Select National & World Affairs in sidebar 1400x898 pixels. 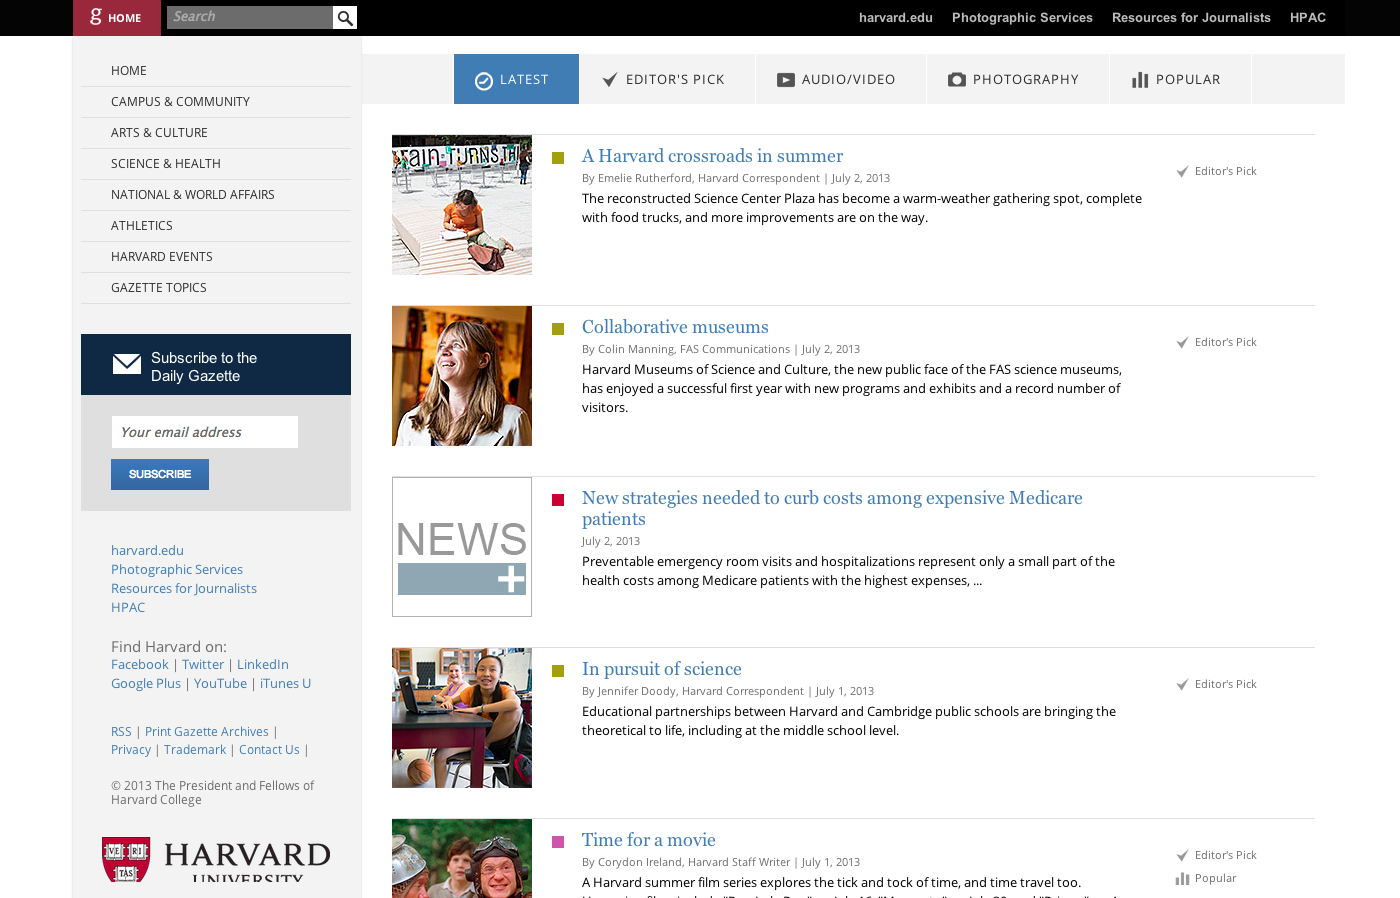pyautogui.click(x=216, y=195)
